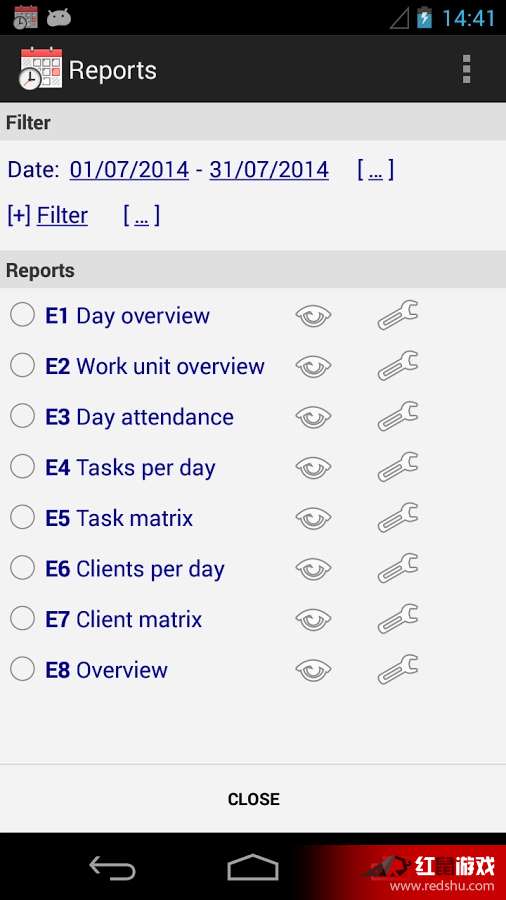Image resolution: width=506 pixels, height=900 pixels.
Task: Open the [...] options beside Filter
Action: tap(142, 216)
